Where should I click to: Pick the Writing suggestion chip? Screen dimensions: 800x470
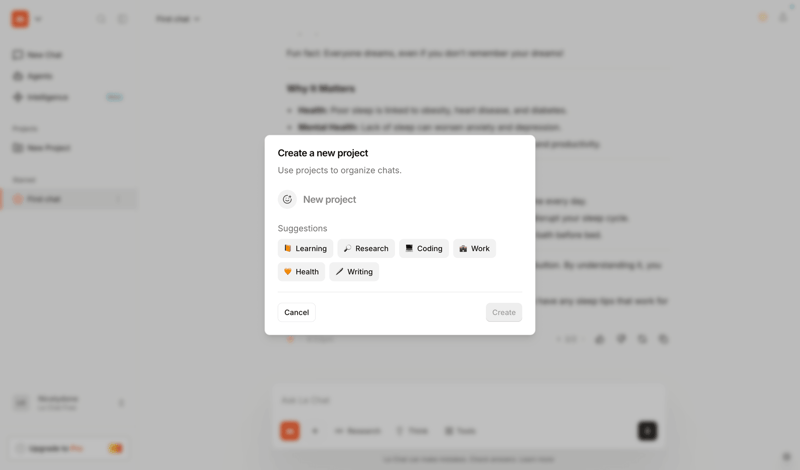pyautogui.click(x=354, y=271)
